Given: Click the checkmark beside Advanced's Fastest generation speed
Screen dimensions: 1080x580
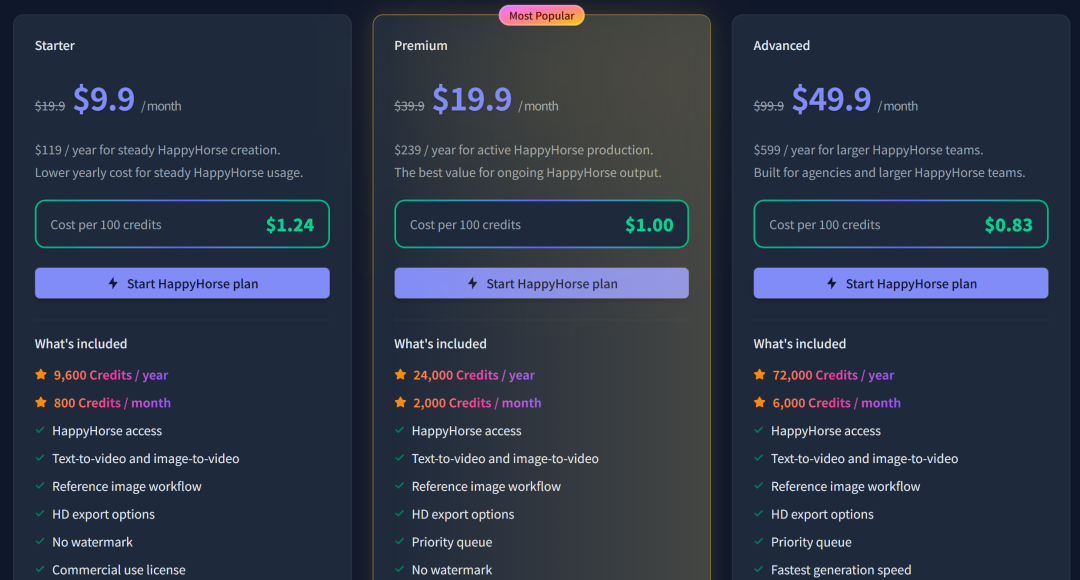Looking at the screenshot, I should tap(759, 570).
